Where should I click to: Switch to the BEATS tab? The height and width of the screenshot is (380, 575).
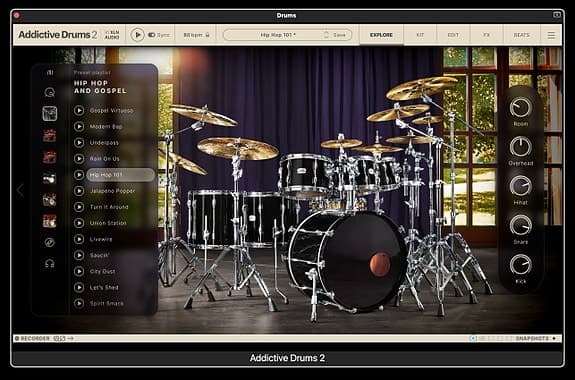521,35
